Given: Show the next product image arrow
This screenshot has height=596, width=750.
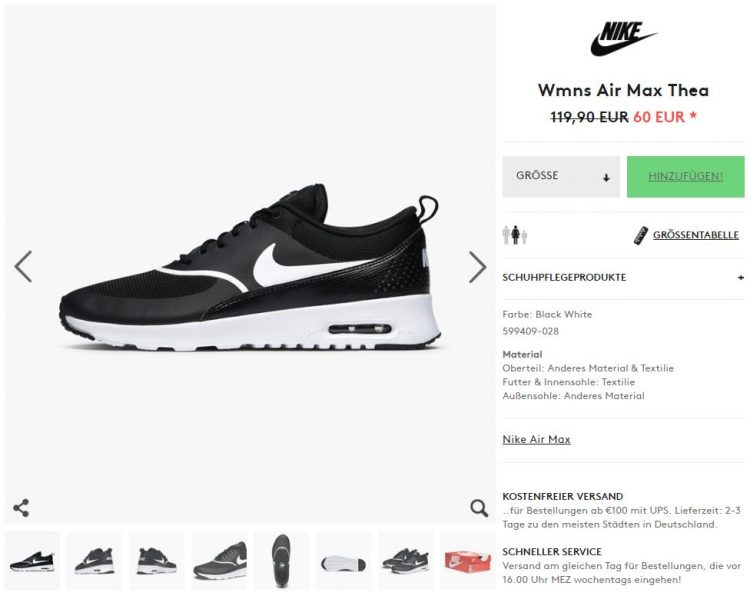Looking at the screenshot, I should click(x=477, y=267).
